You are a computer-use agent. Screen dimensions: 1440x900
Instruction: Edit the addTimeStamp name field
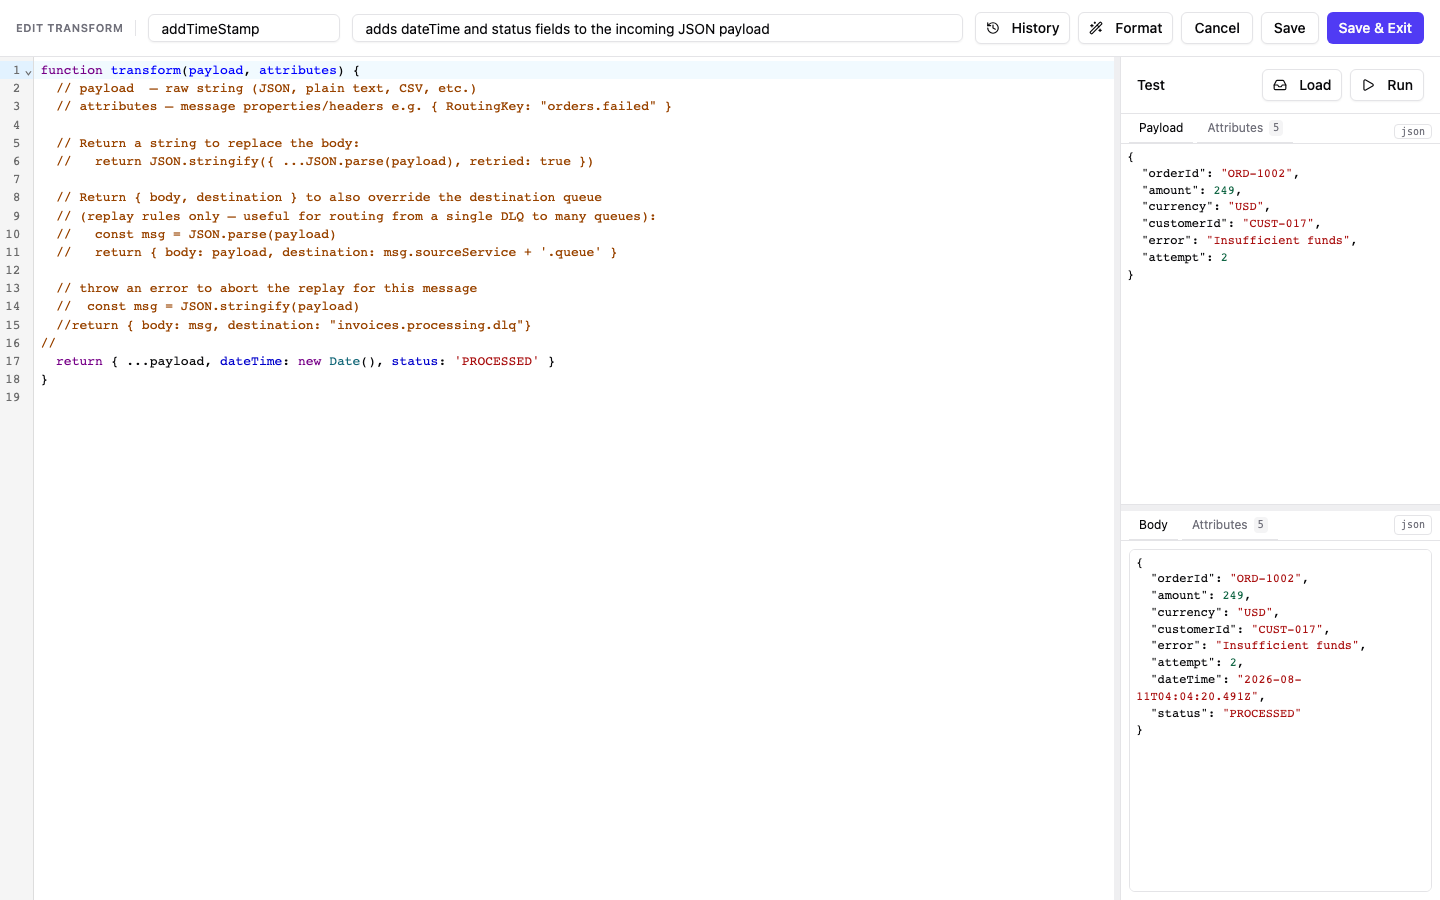[244, 28]
